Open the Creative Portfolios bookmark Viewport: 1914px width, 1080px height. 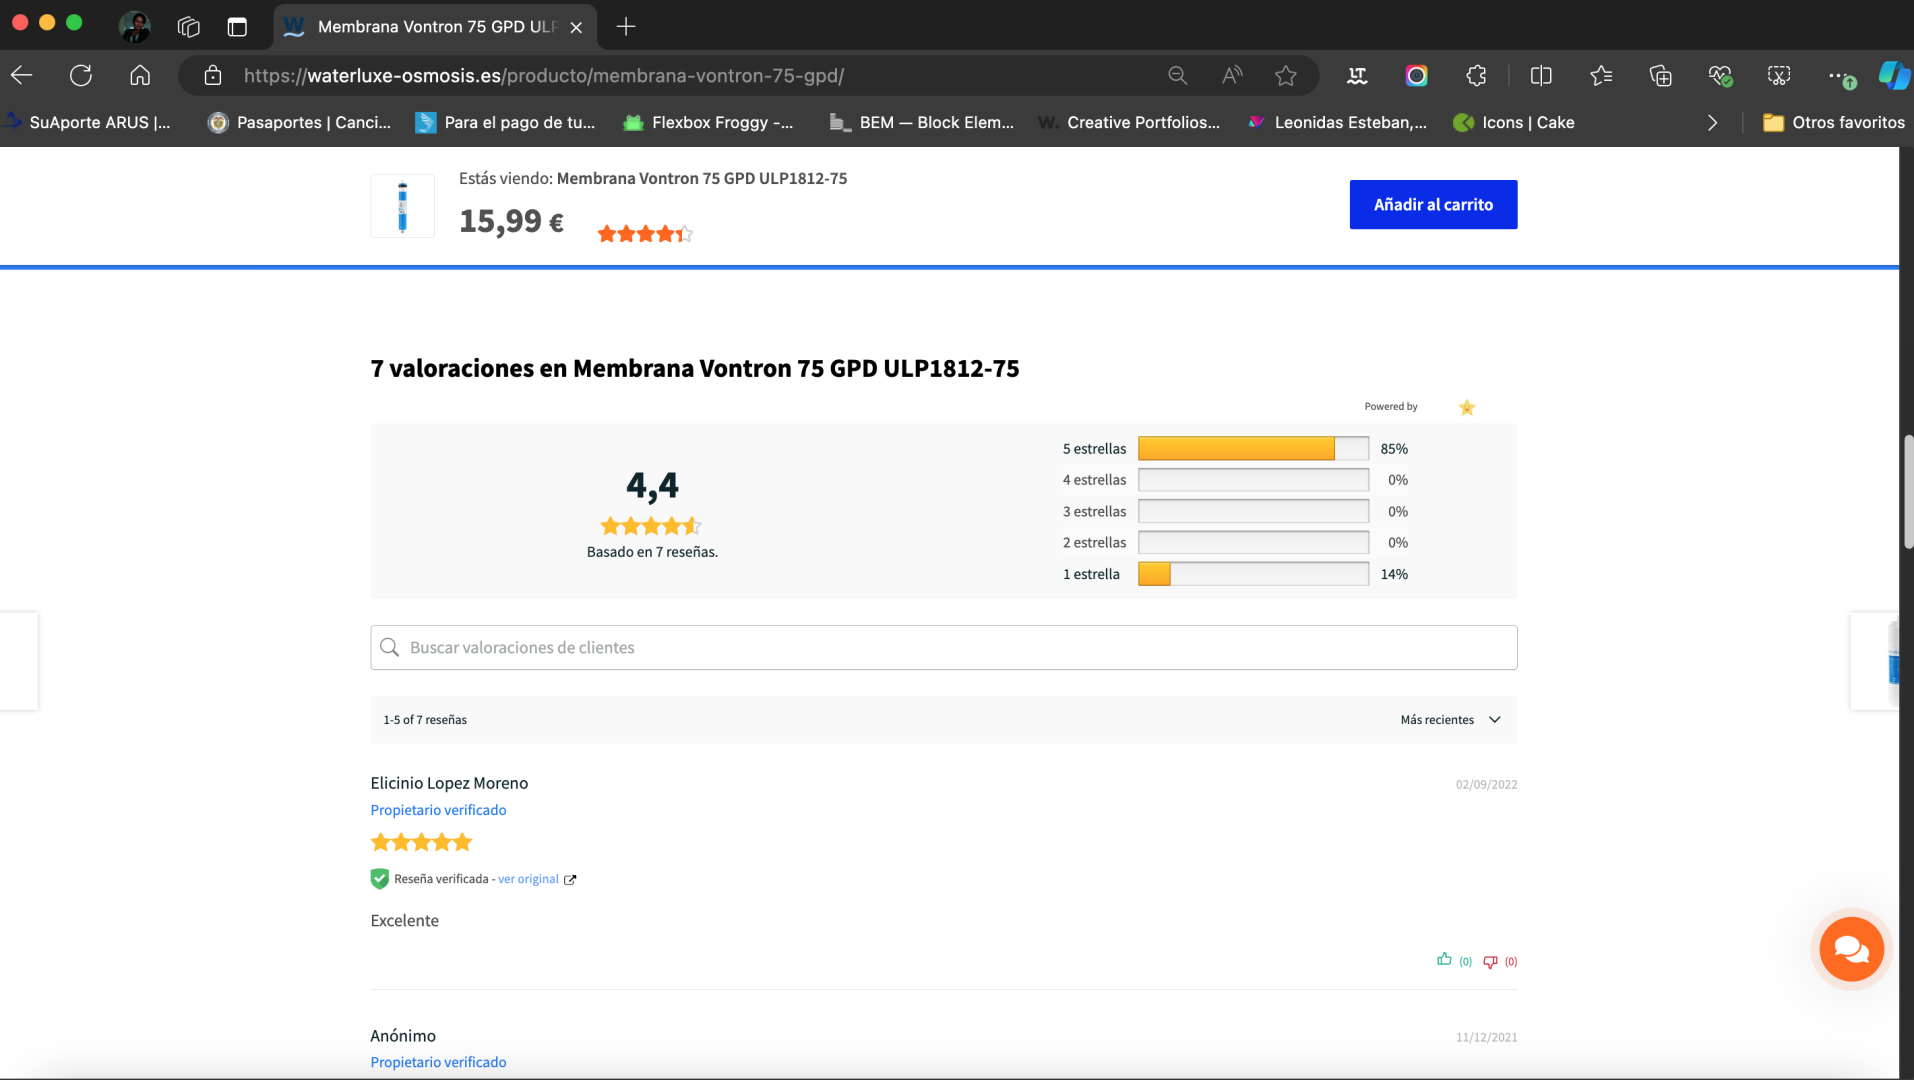(1129, 122)
